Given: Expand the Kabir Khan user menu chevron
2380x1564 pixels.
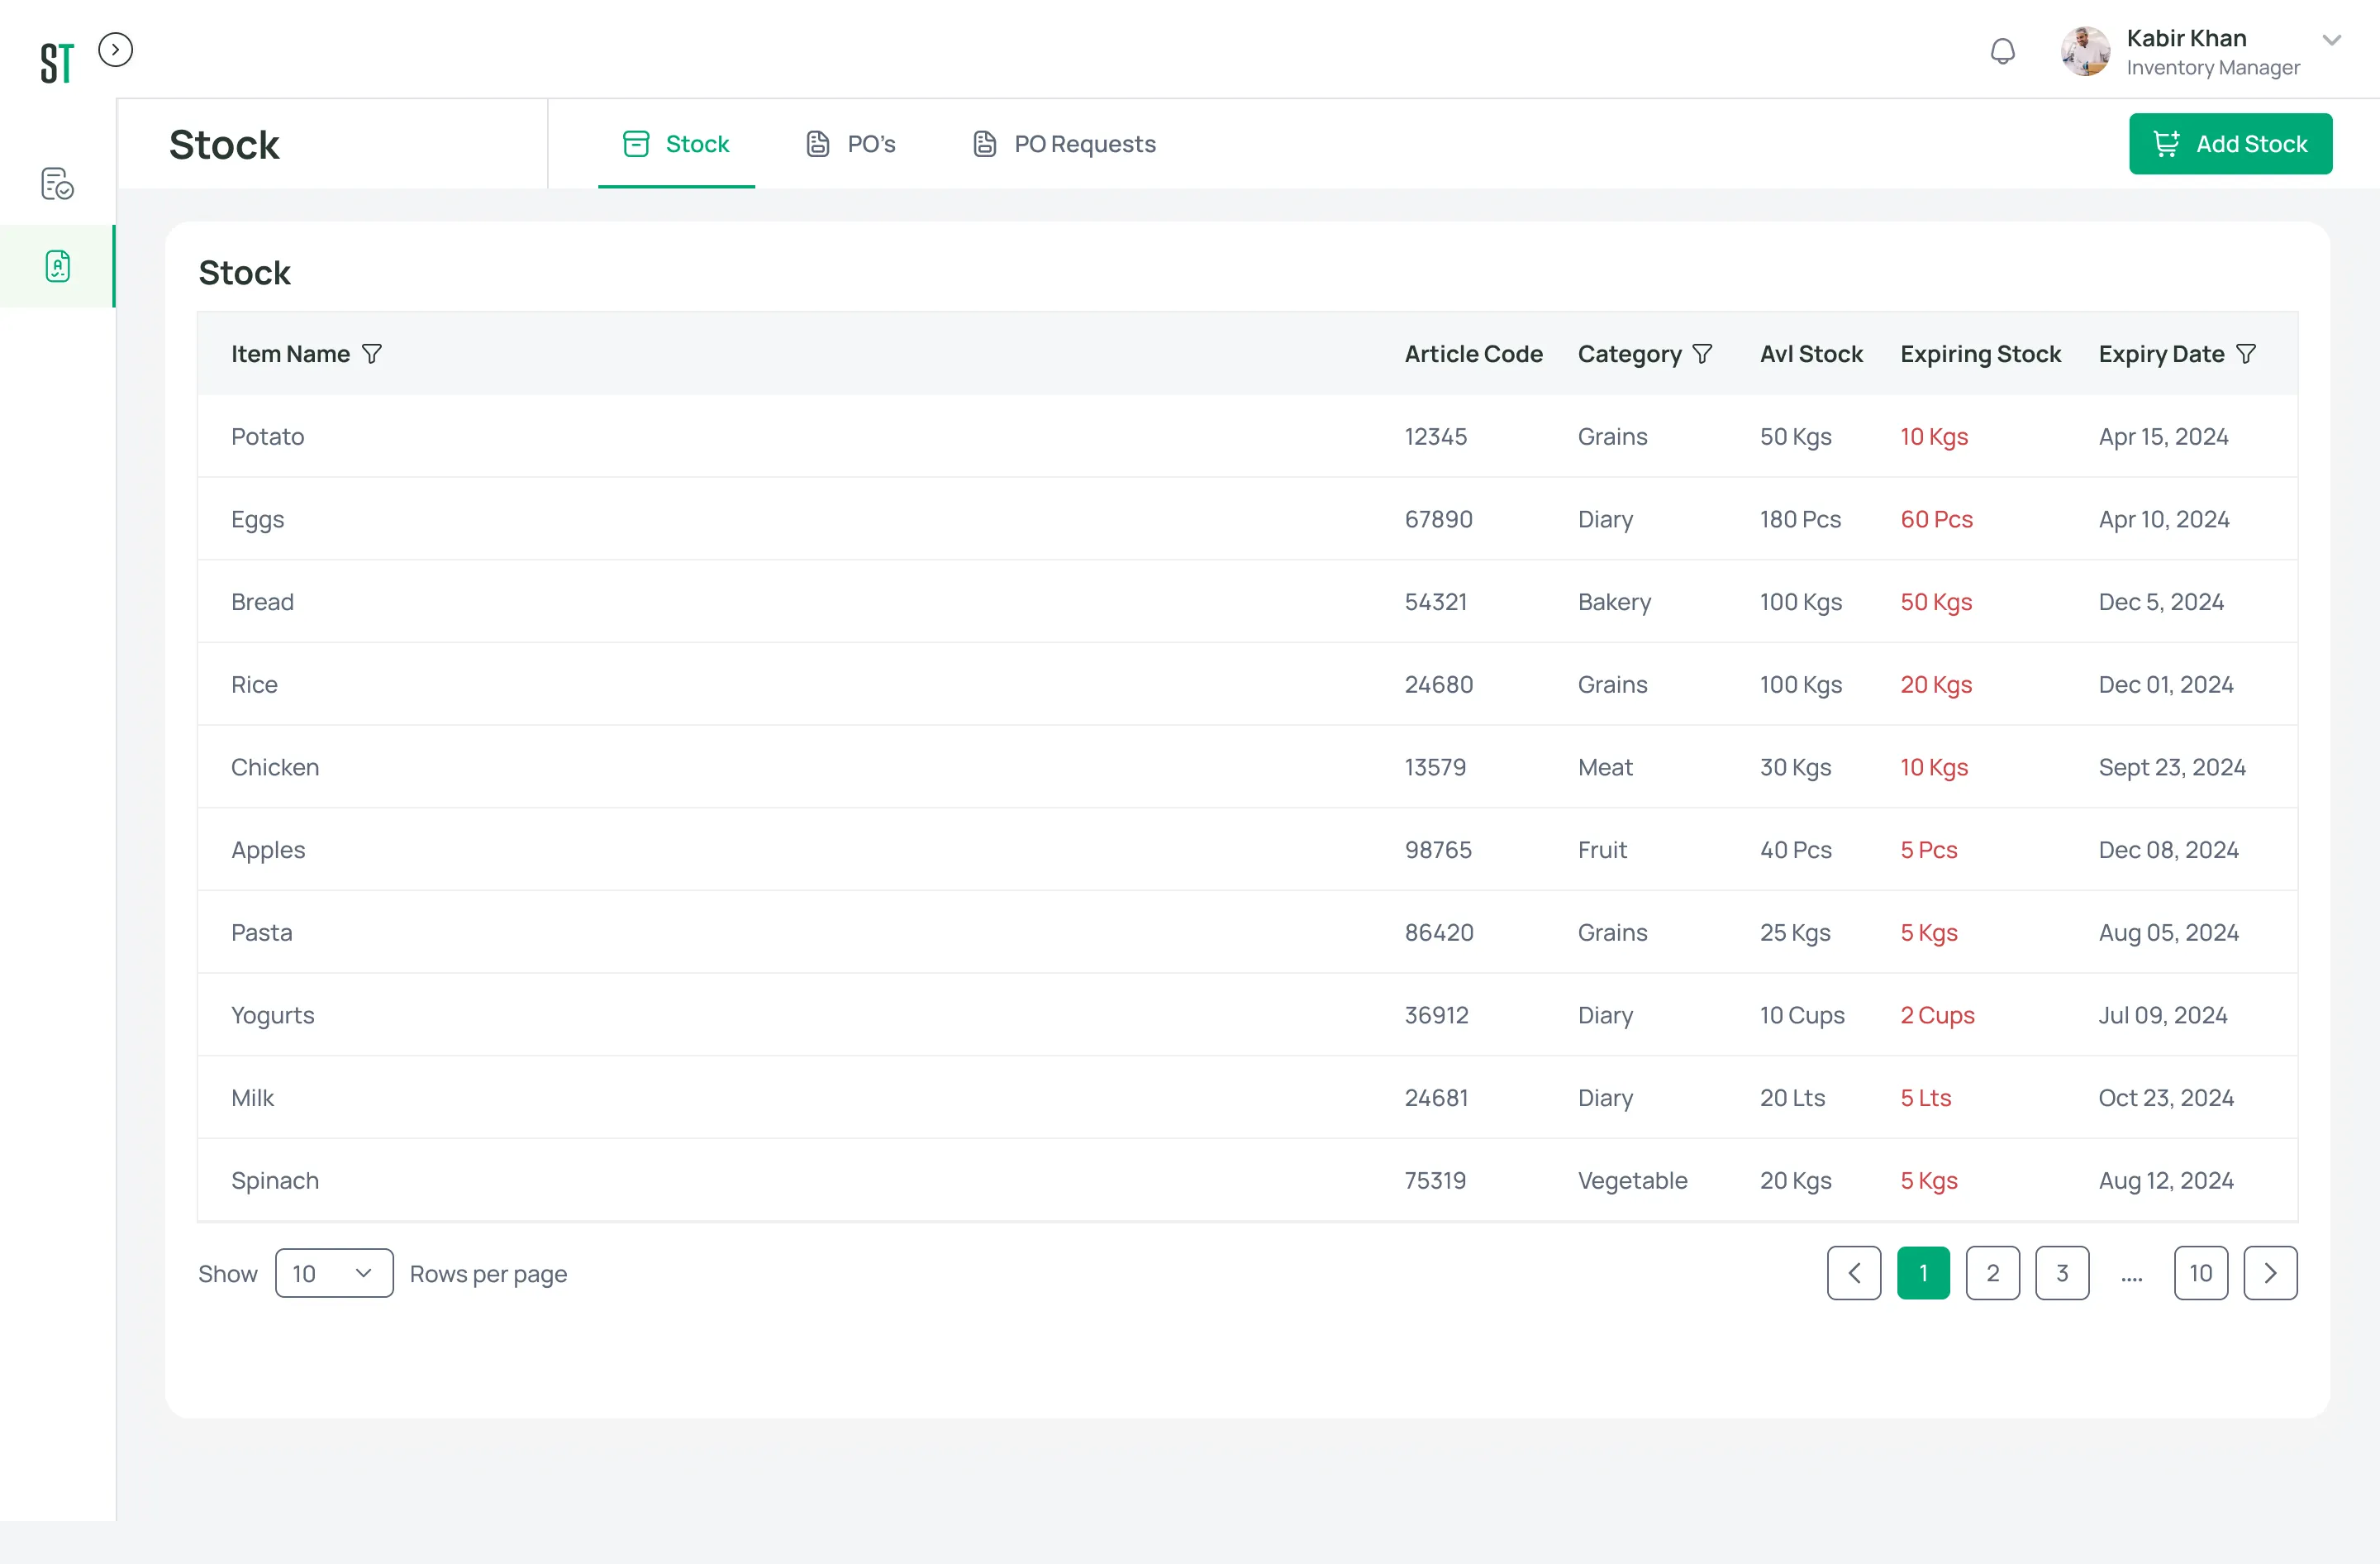Looking at the screenshot, I should click(2331, 40).
